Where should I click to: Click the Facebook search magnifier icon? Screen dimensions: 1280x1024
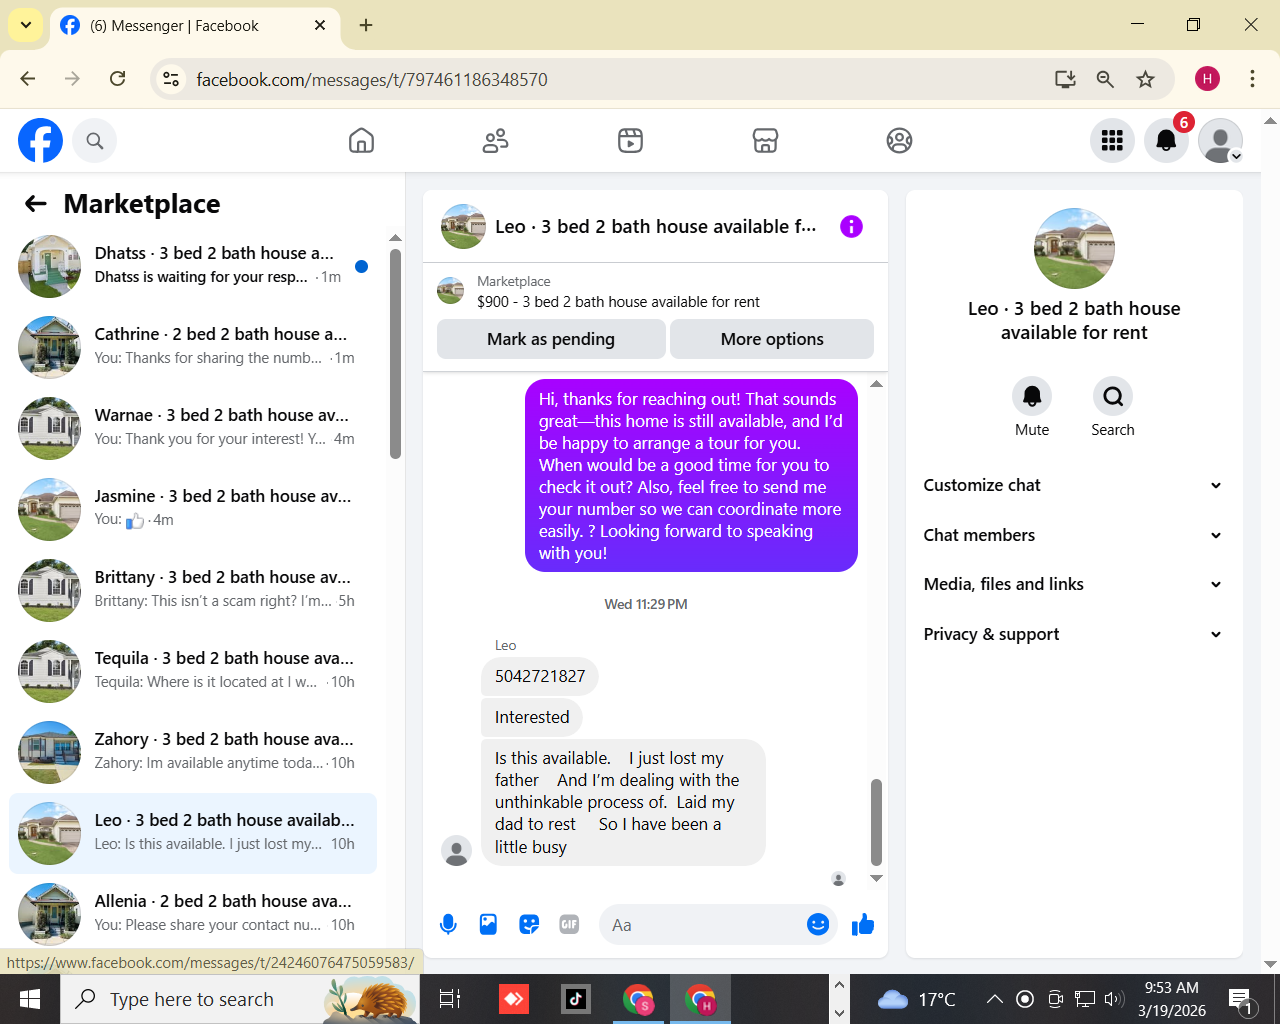pos(95,141)
